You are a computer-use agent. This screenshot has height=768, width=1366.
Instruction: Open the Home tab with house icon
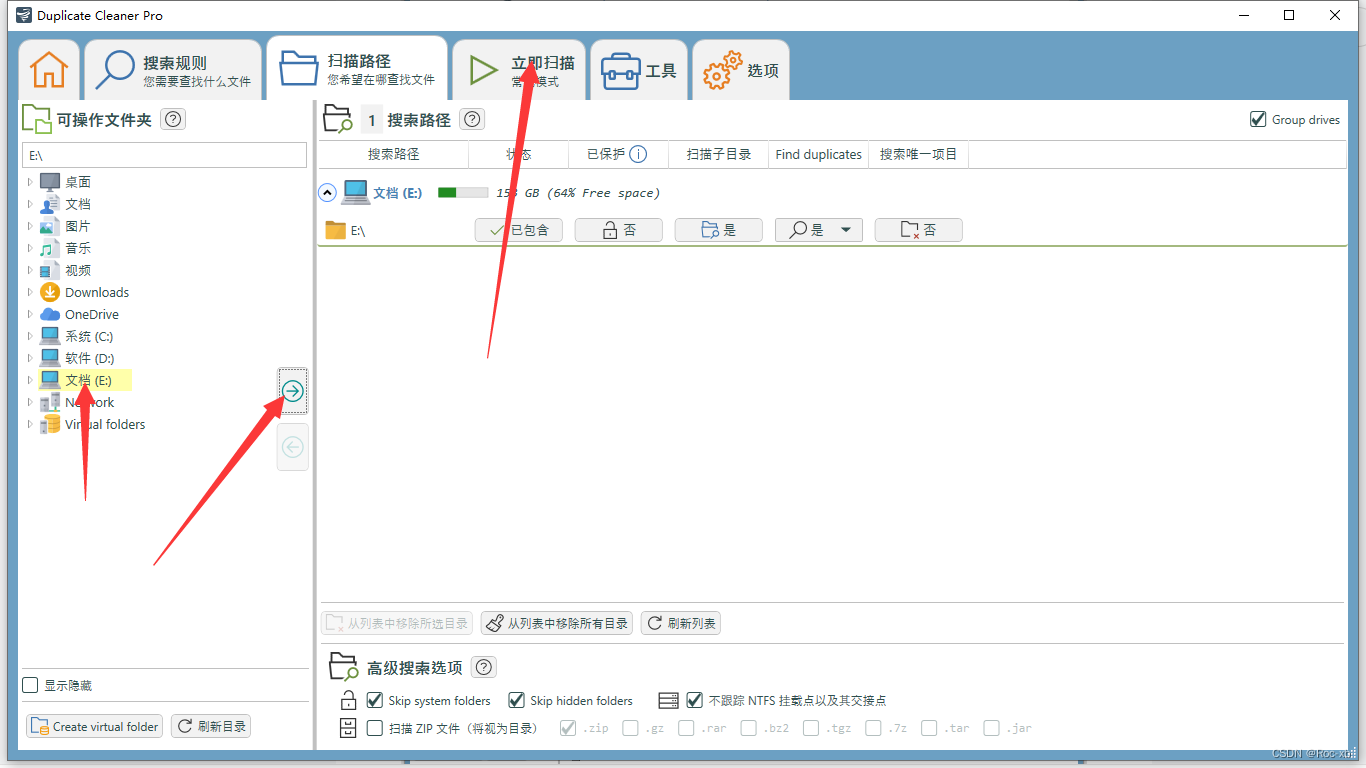pyautogui.click(x=49, y=69)
